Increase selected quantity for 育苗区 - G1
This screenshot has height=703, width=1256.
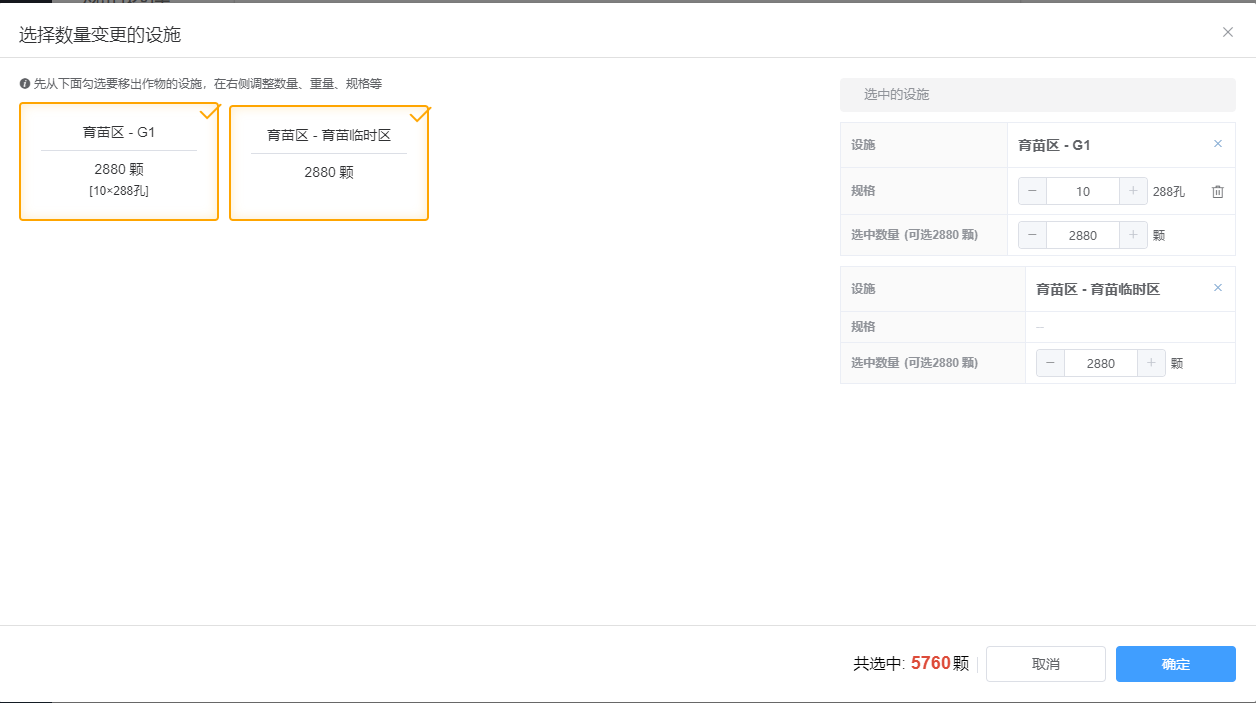point(1133,235)
